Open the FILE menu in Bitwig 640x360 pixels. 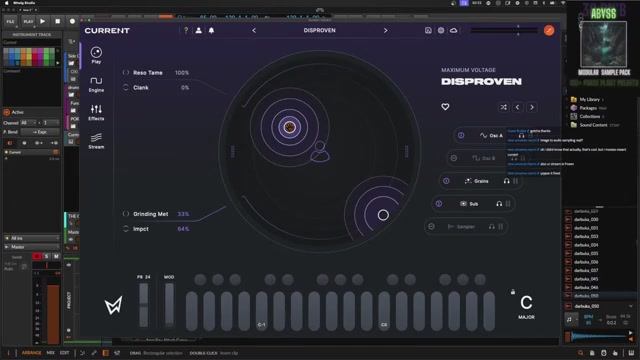point(10,21)
